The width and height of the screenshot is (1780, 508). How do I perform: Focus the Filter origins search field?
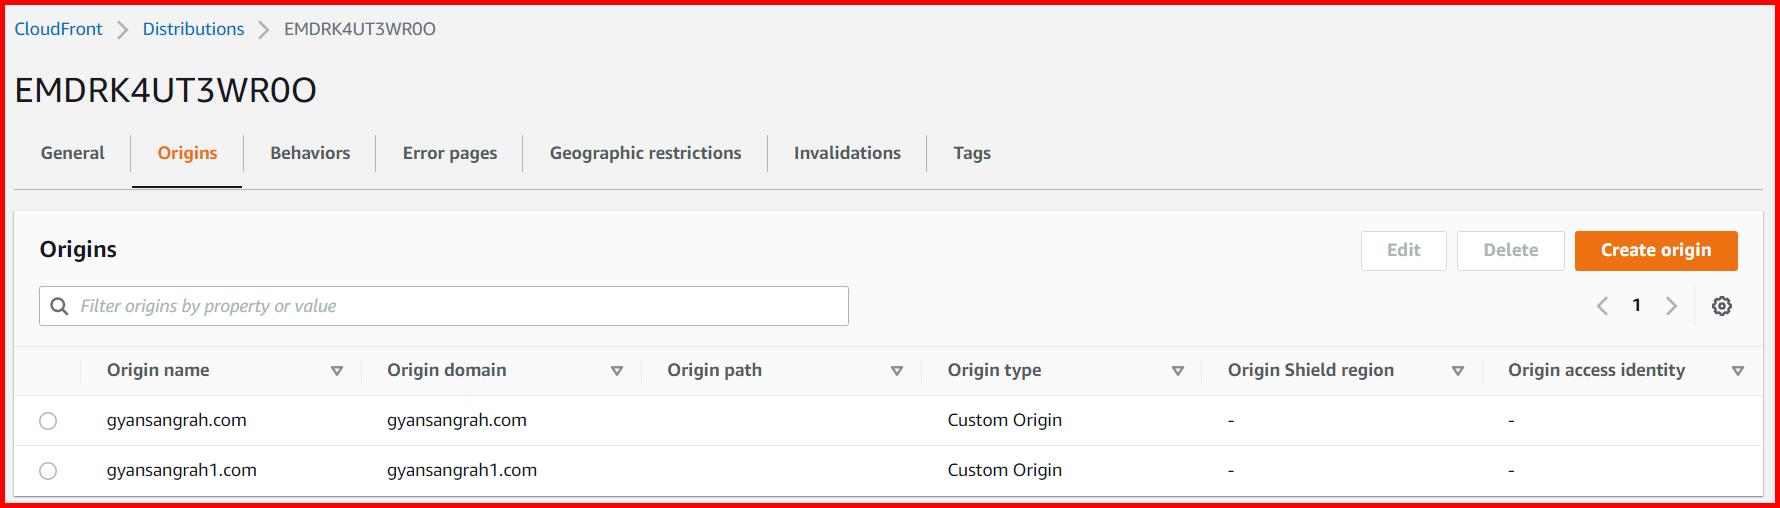point(444,306)
